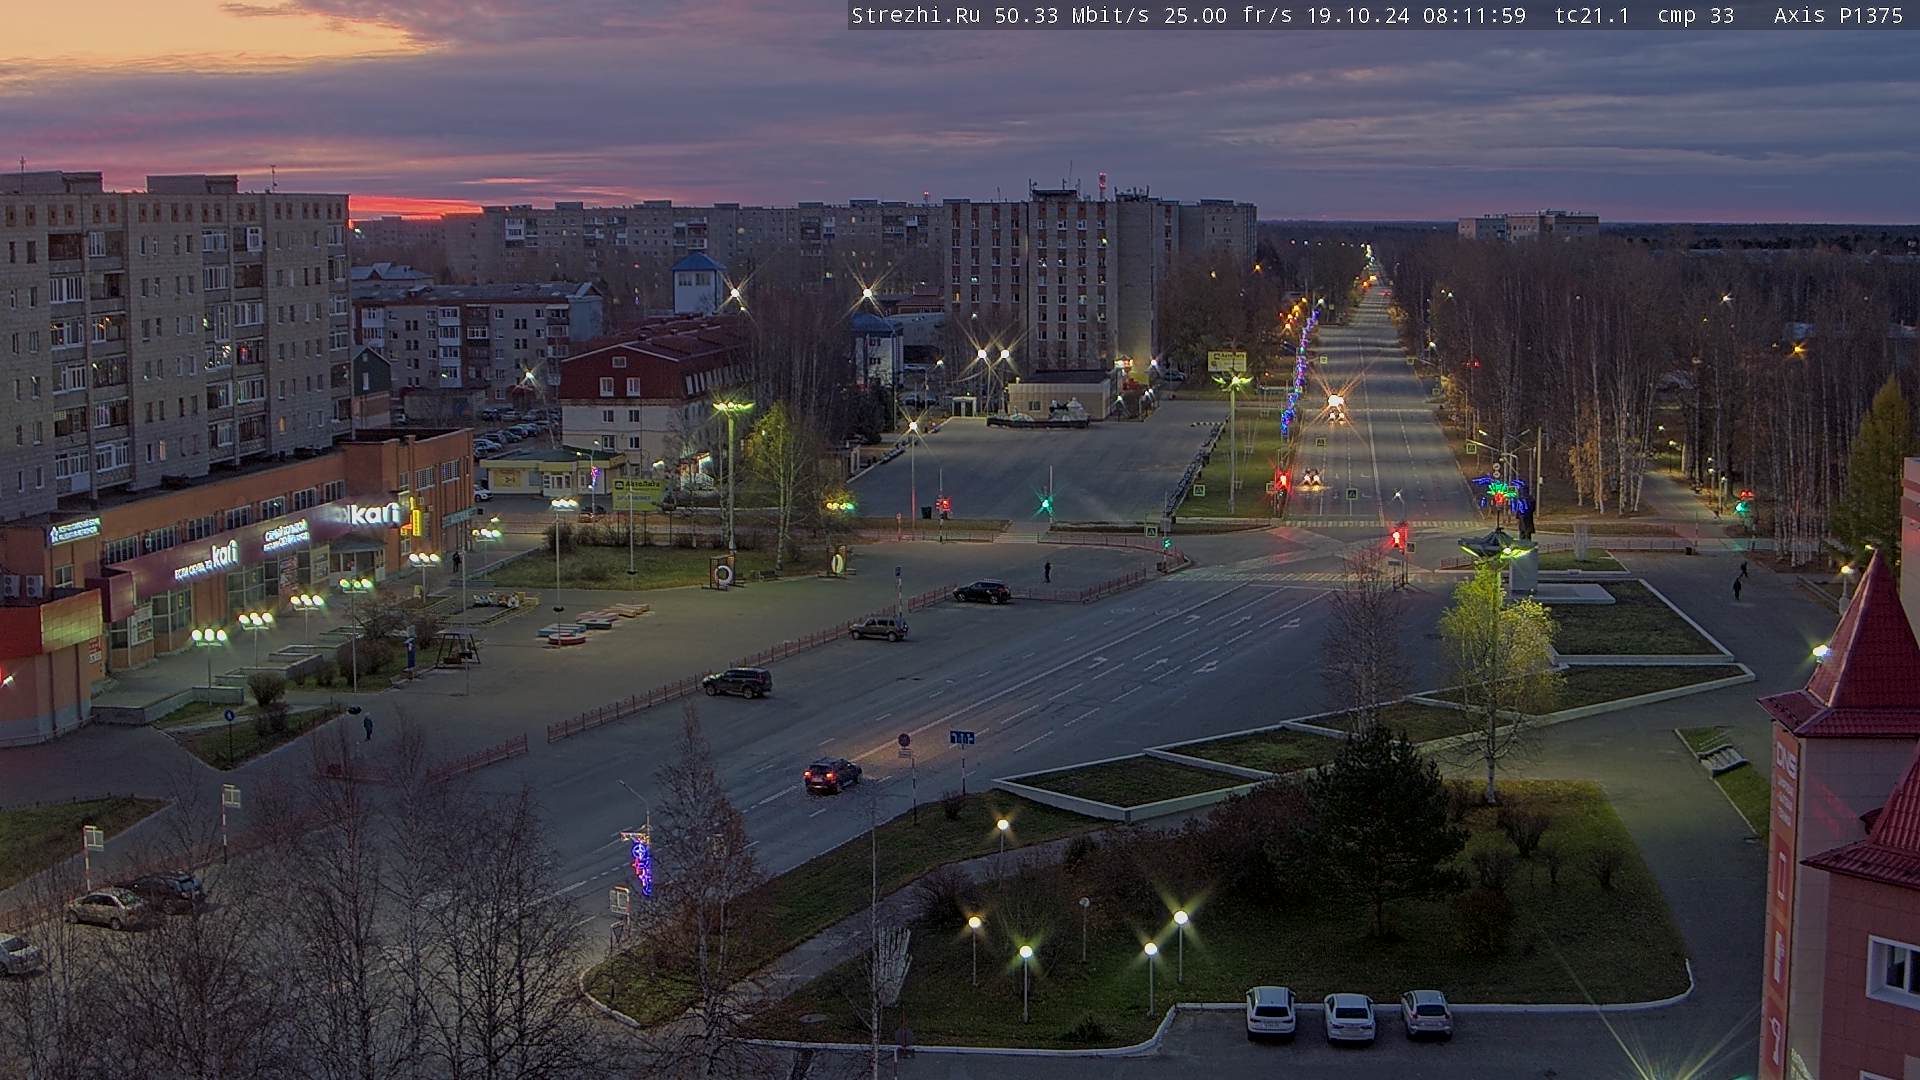Click the "25.00 fr/s" frame rate readout

[x=1230, y=15]
